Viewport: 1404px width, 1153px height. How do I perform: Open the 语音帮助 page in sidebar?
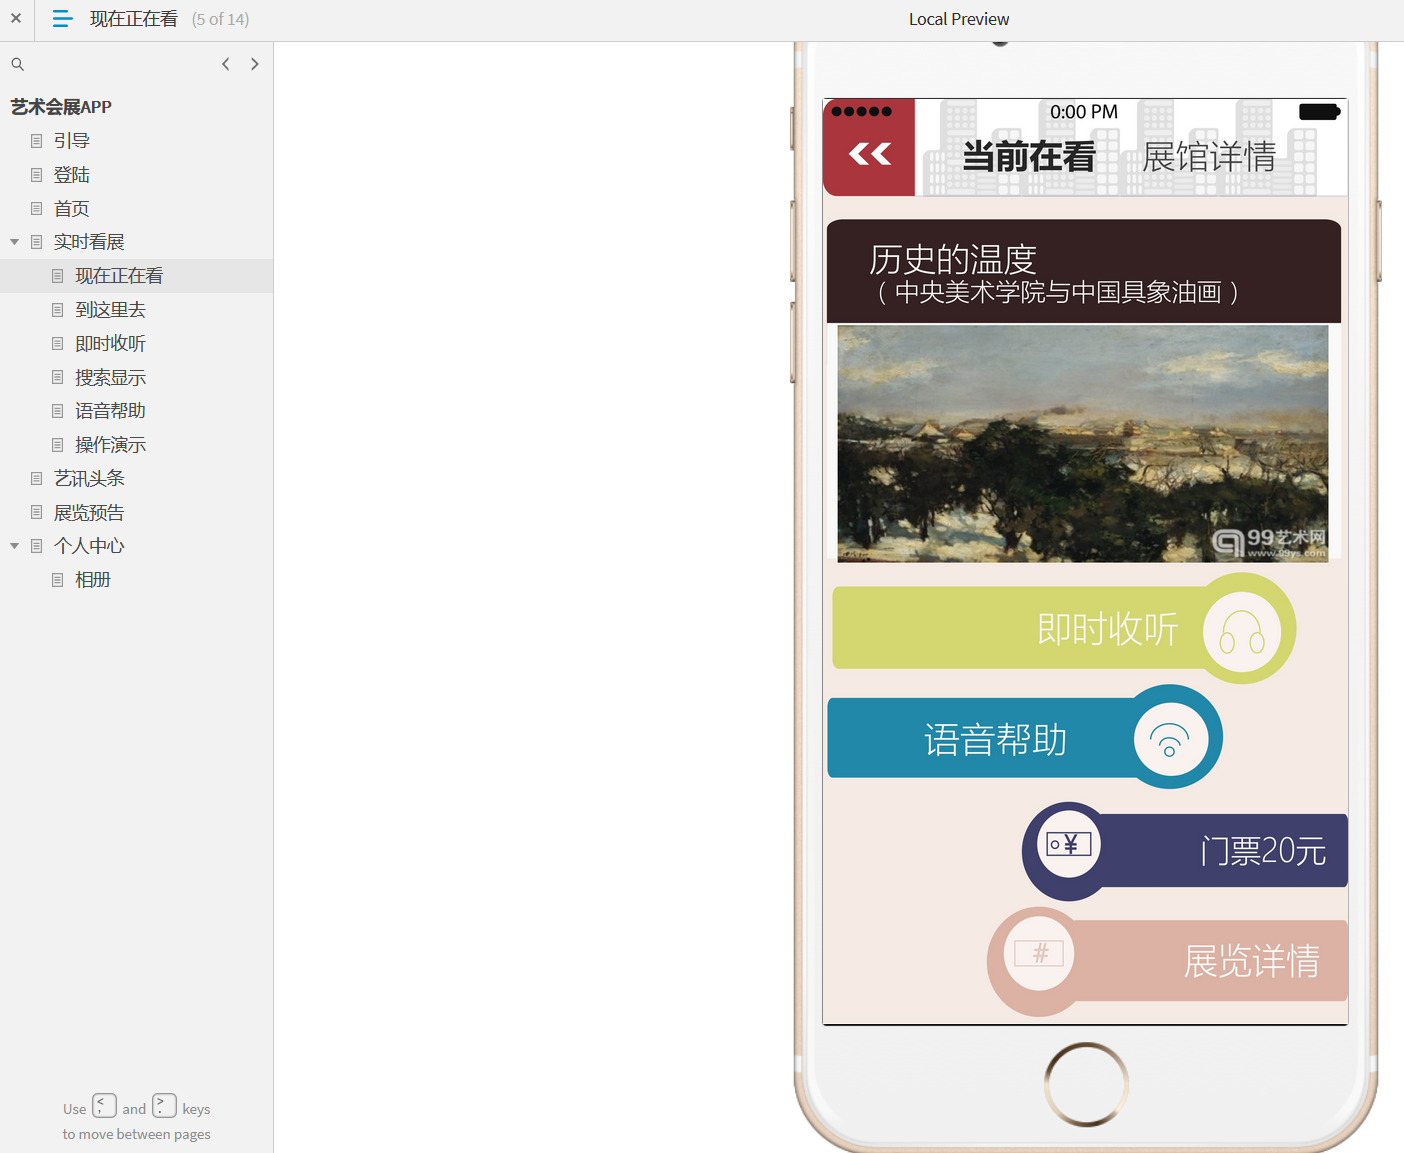[111, 411]
